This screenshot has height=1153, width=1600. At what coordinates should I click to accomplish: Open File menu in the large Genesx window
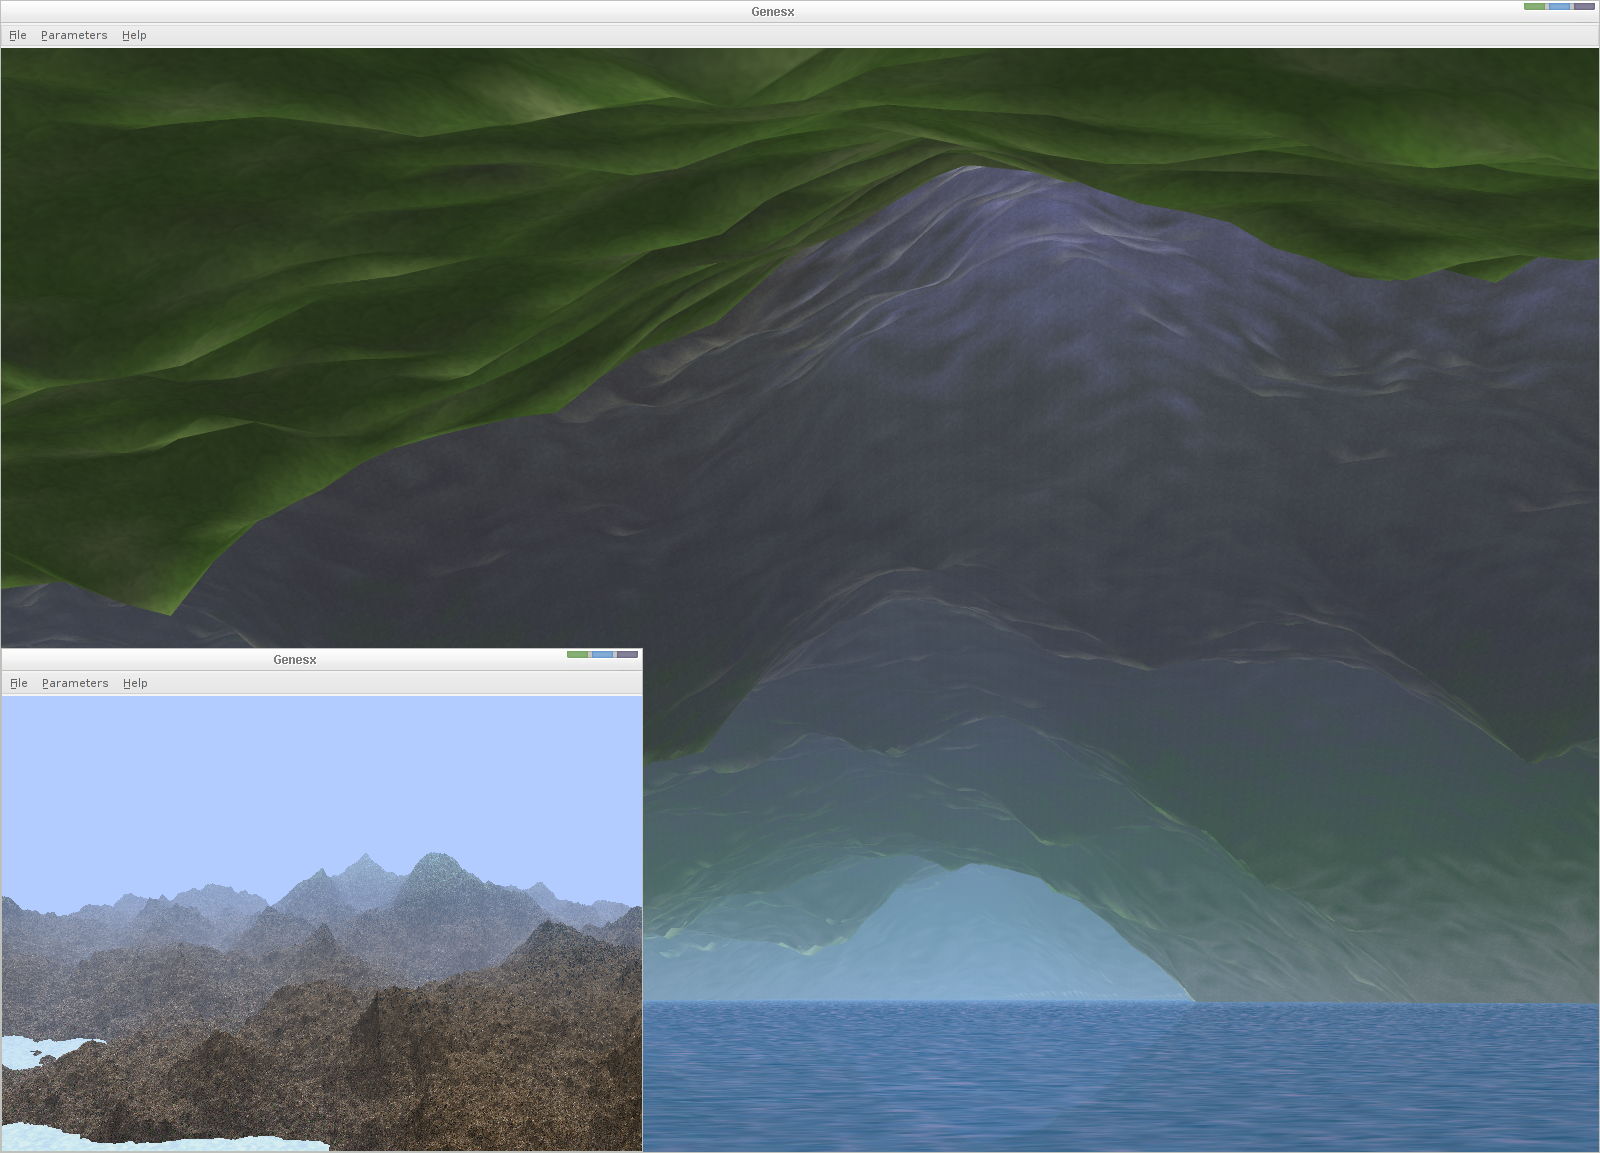[x=18, y=35]
